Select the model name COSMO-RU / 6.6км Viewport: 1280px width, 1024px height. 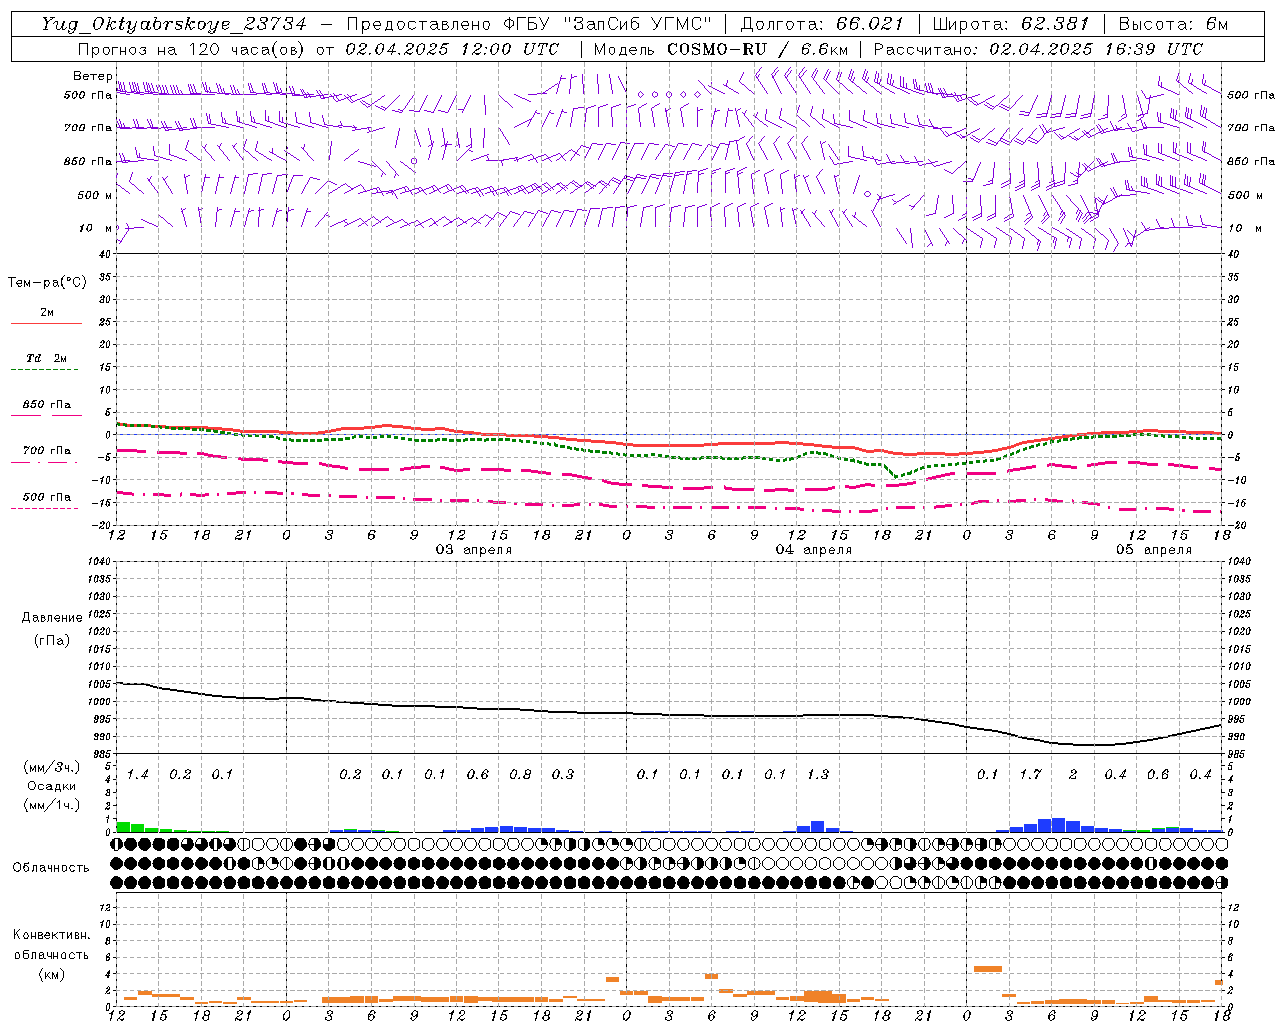pyautogui.click(x=758, y=49)
